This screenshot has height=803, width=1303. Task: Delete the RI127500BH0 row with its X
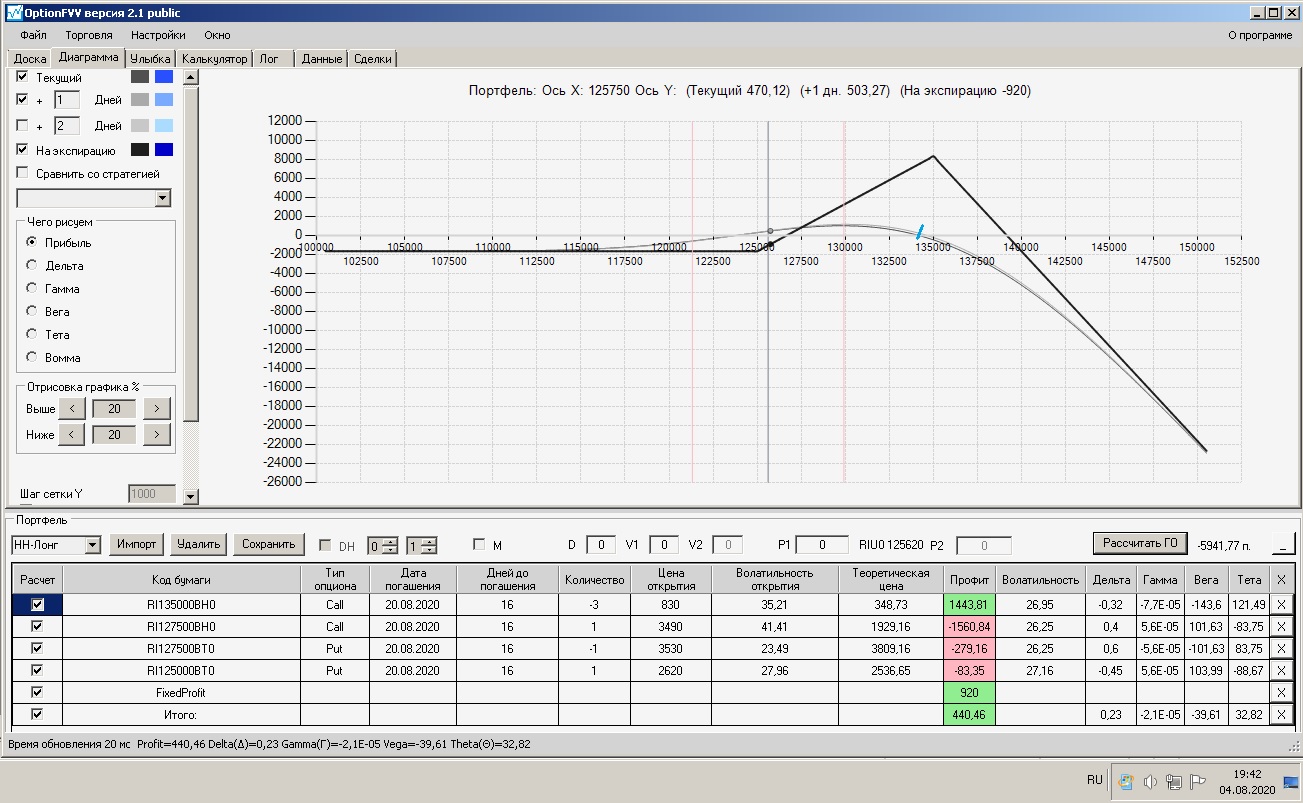tap(1282, 626)
